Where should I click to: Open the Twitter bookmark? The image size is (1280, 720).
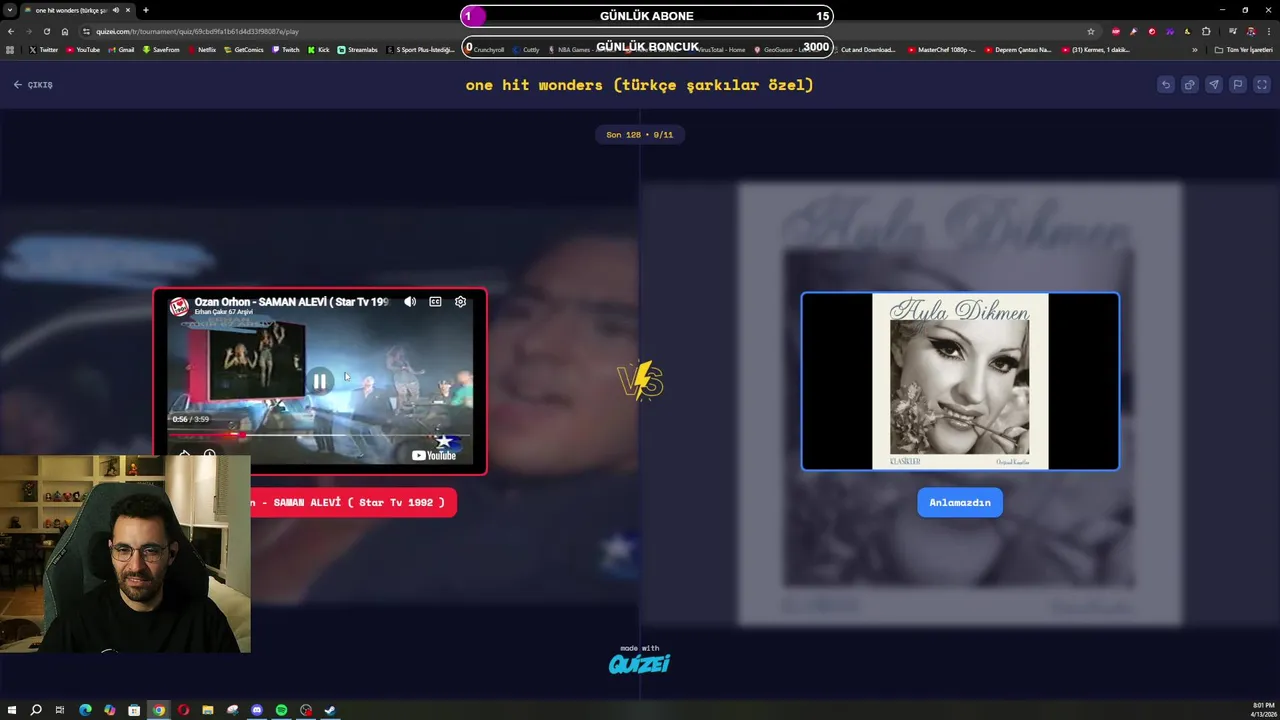click(44, 49)
